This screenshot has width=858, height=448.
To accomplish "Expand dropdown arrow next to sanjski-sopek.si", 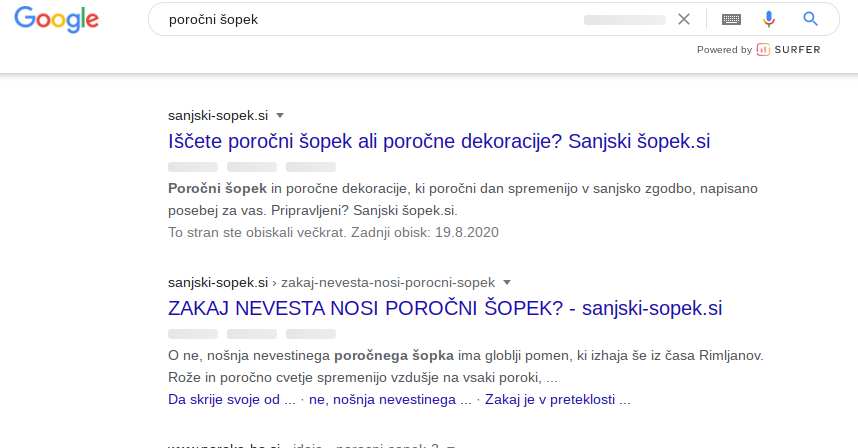I will (280, 115).
